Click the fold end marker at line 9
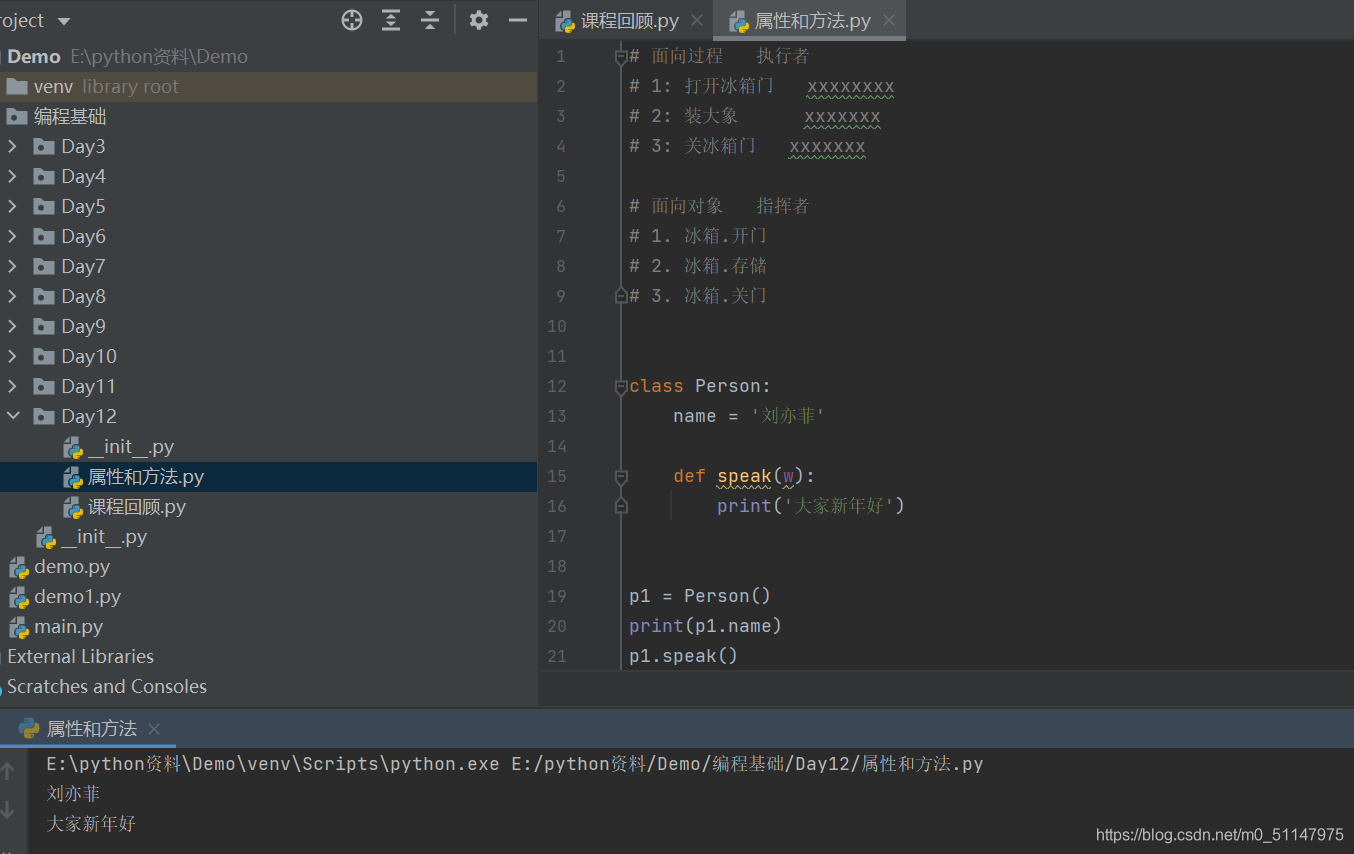 tap(621, 296)
